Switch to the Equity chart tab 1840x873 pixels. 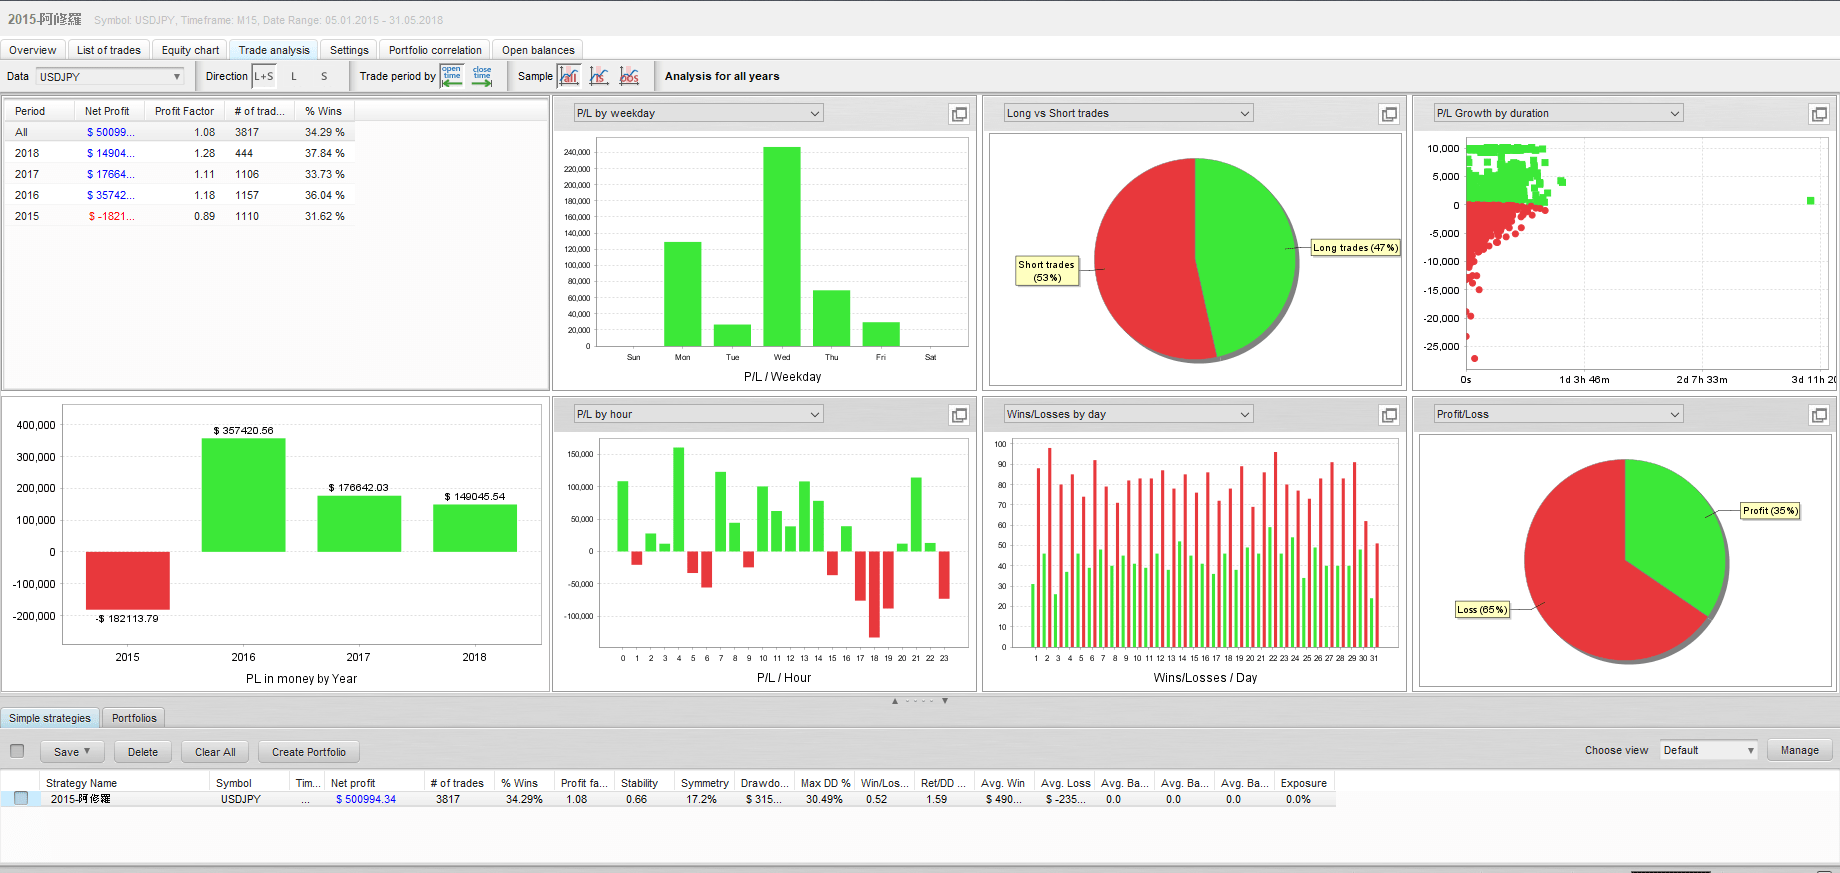pyautogui.click(x=190, y=50)
